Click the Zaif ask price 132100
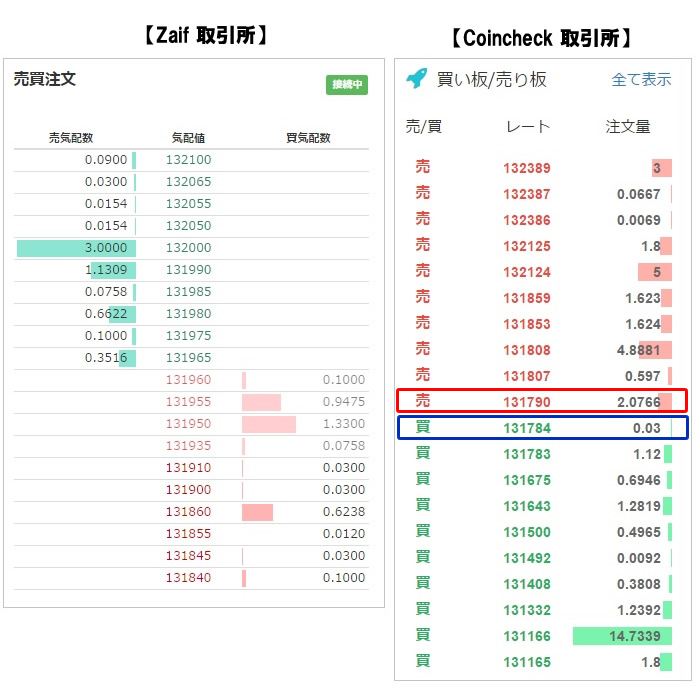 coord(188,160)
